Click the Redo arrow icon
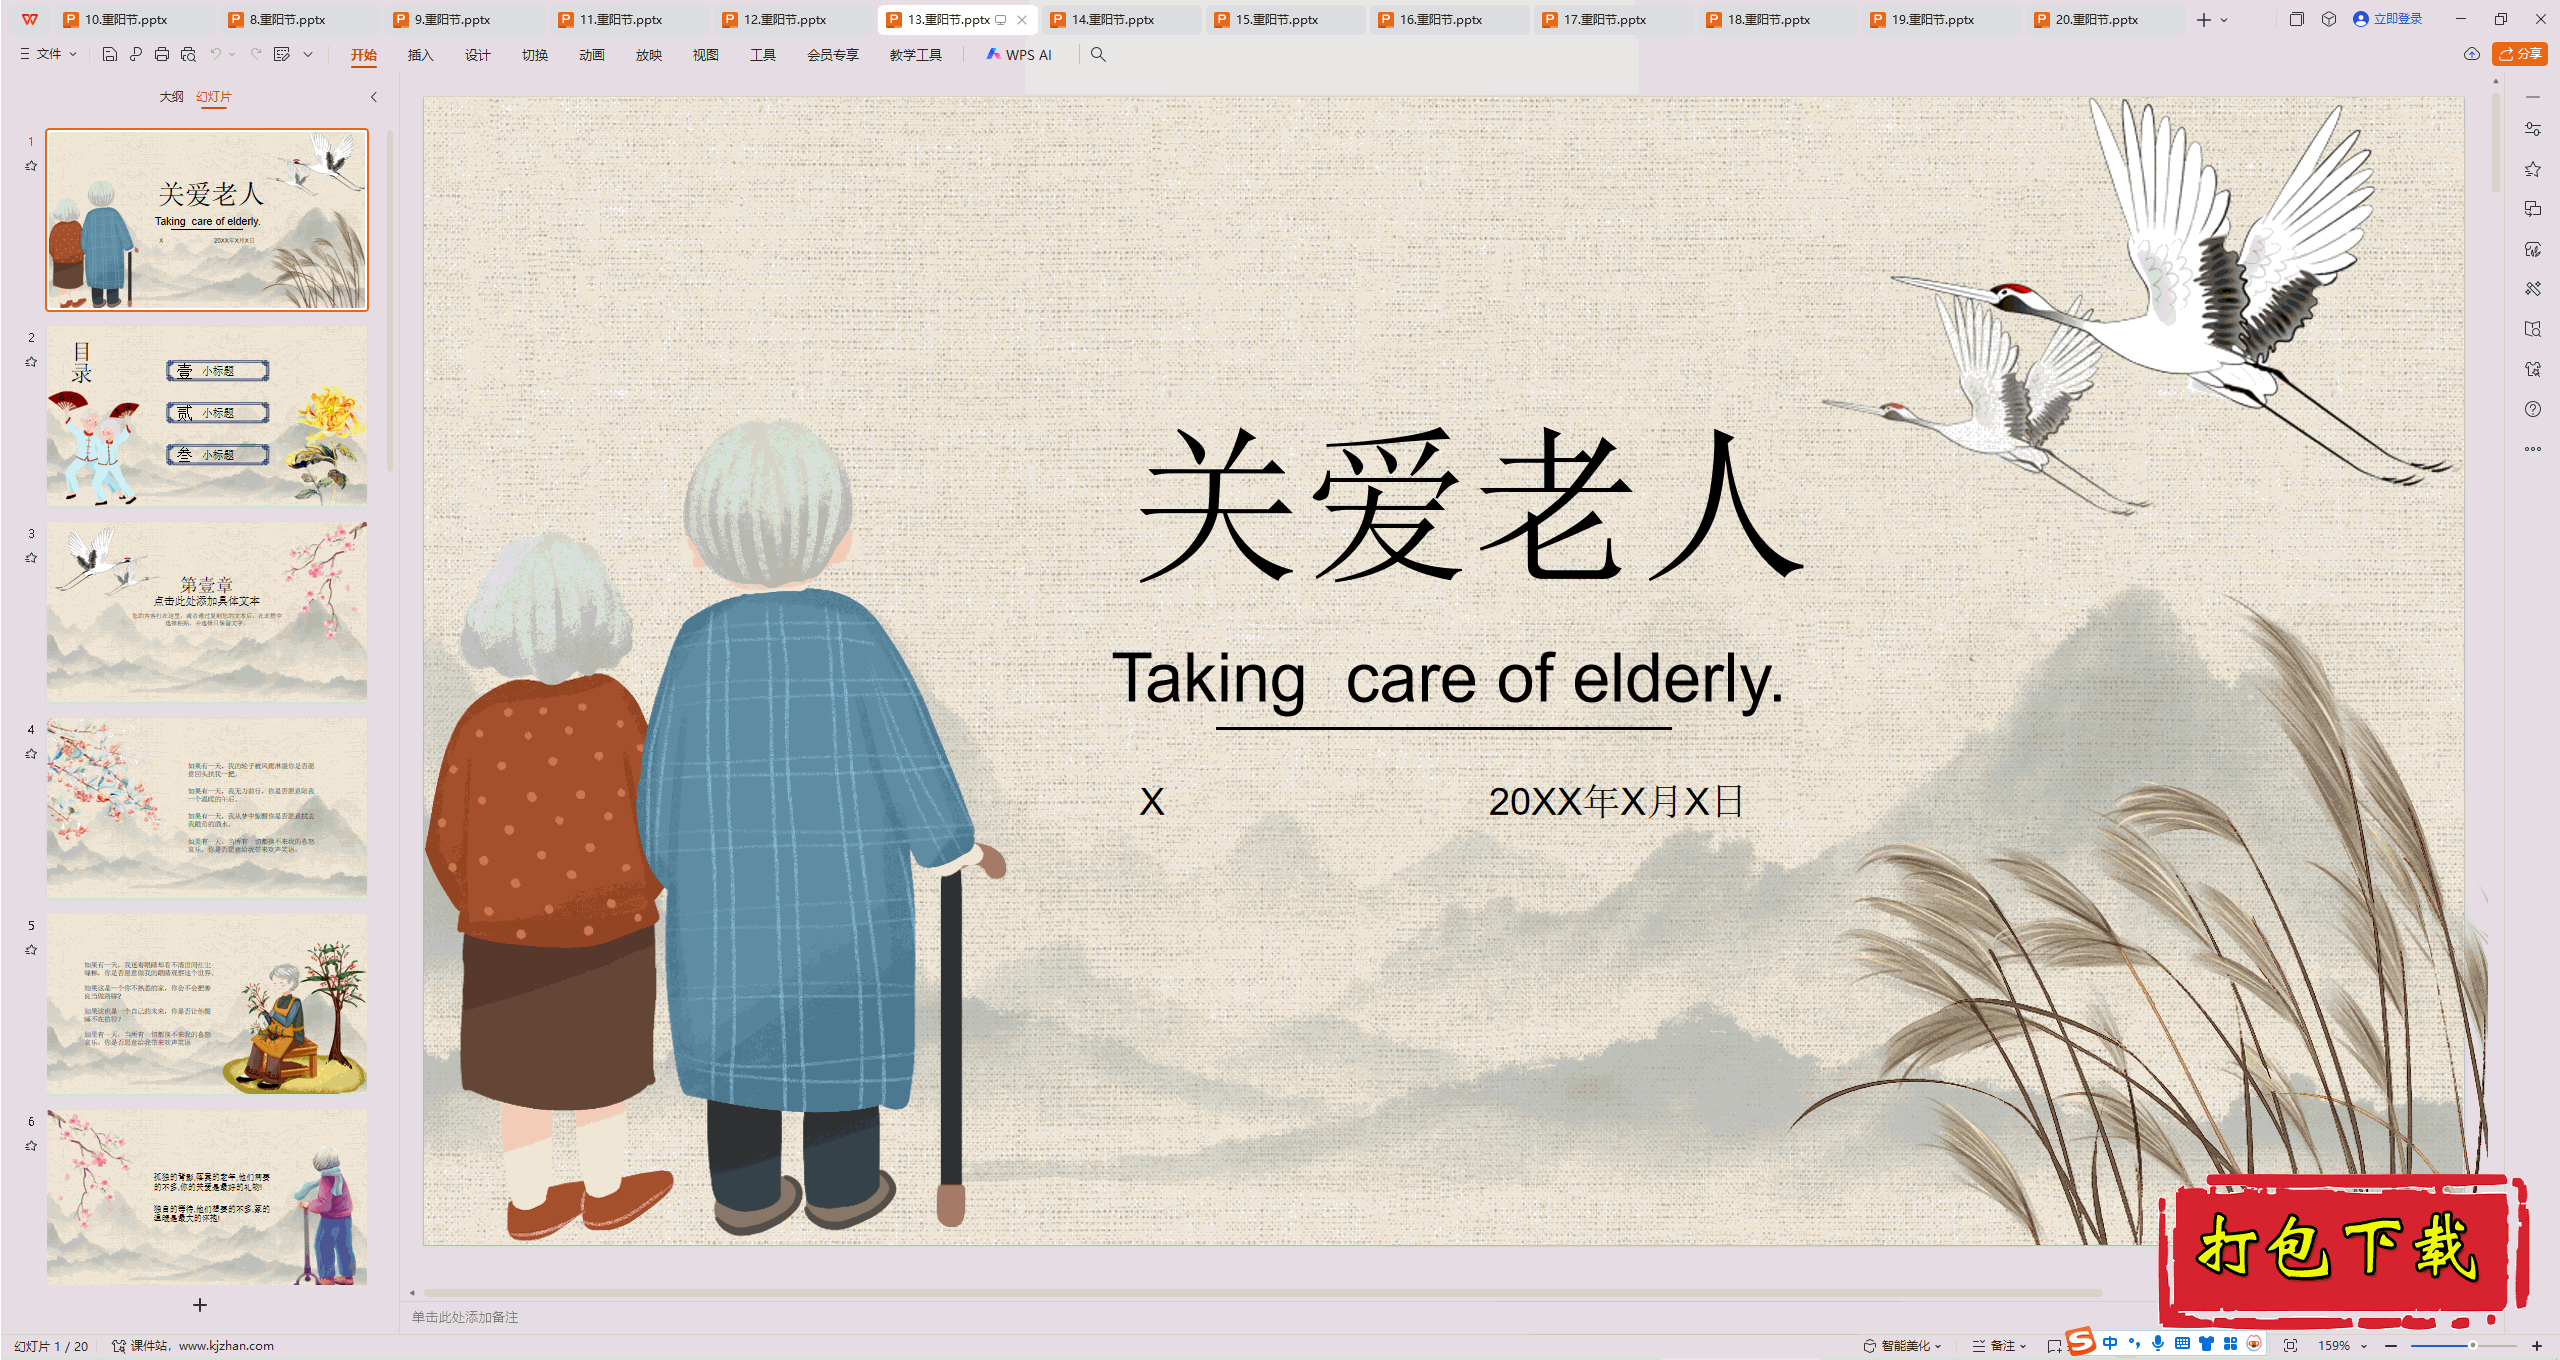 point(256,55)
